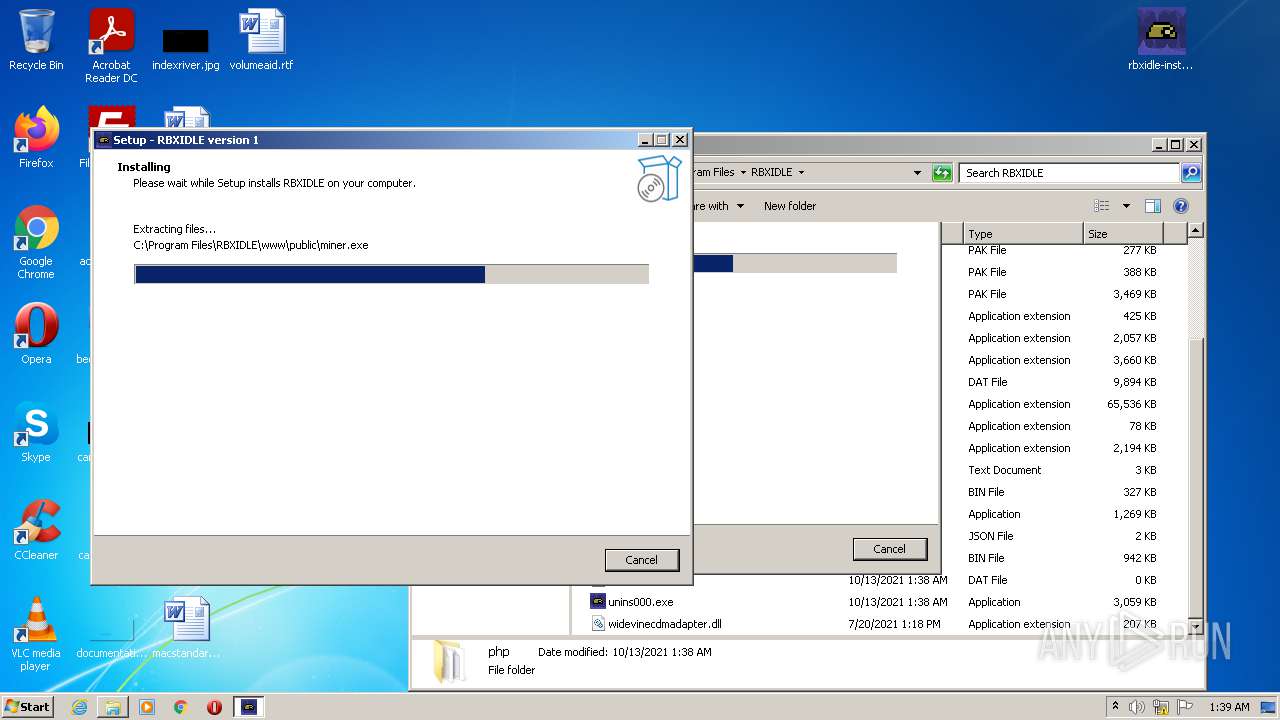Click New folder in Explorer toolbar
1280x720 pixels.
click(x=790, y=206)
